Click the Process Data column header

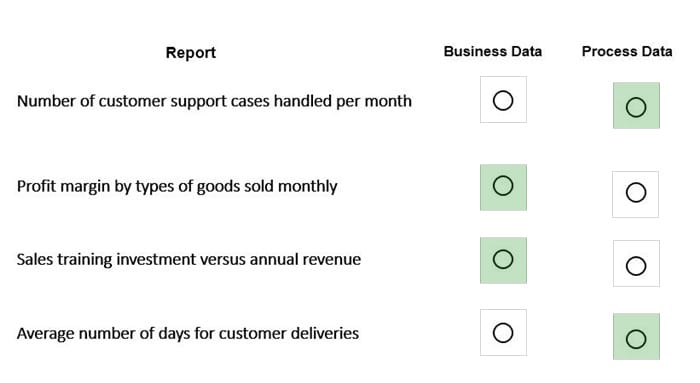pyautogui.click(x=627, y=51)
